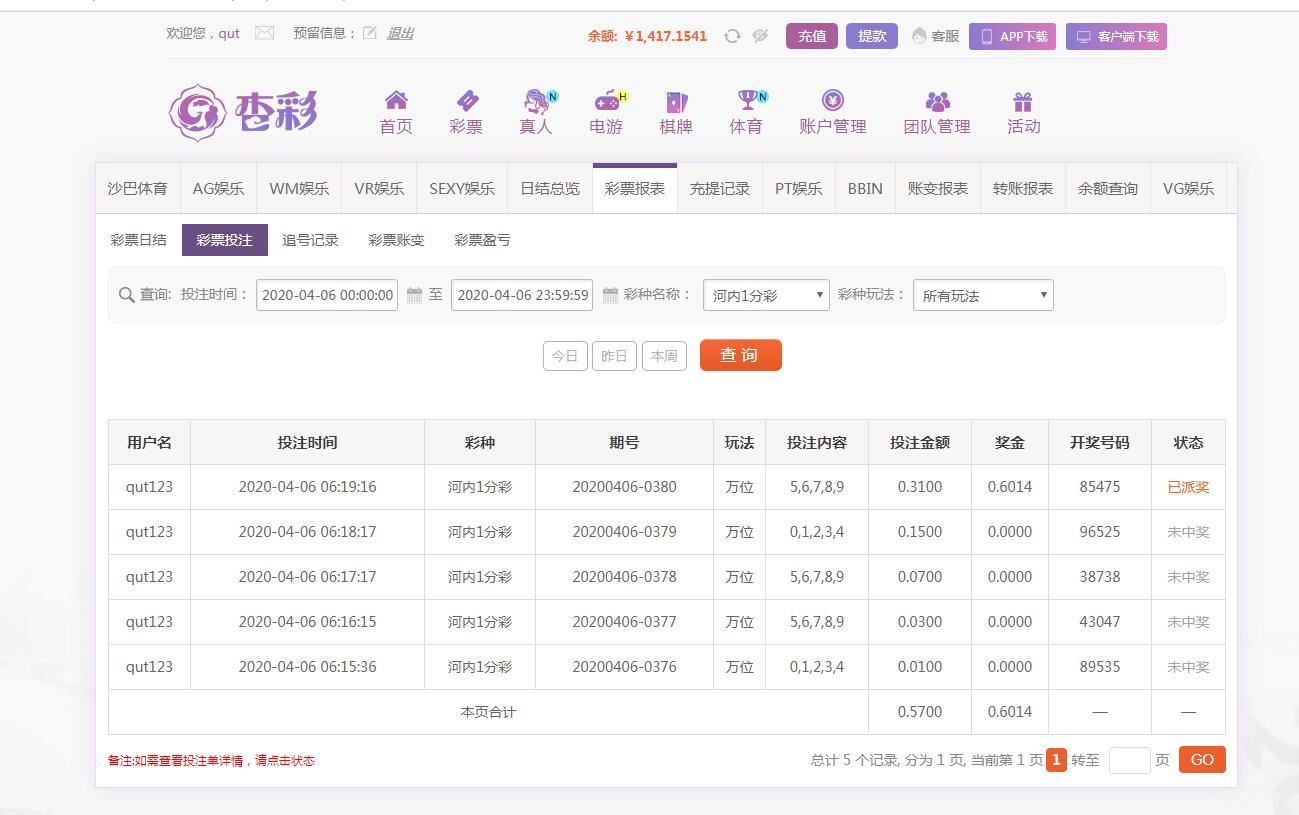The width and height of the screenshot is (1299, 815).
Task: Expand the 河内1分彩 lottery type dropdown
Action: tap(766, 295)
